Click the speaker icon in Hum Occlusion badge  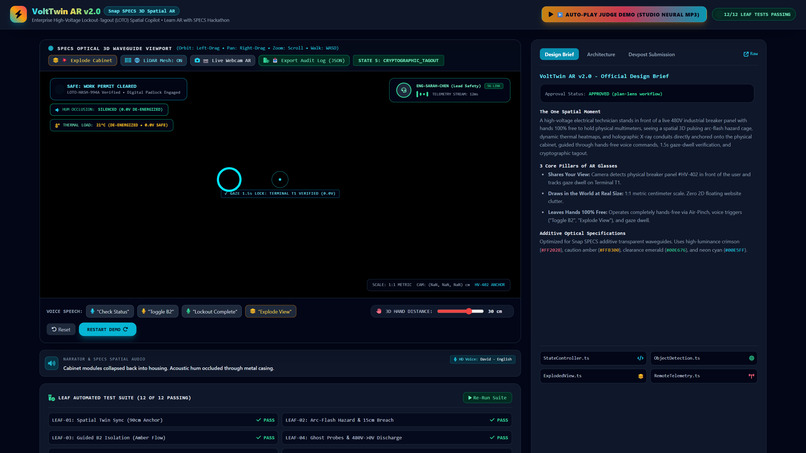(x=57, y=110)
